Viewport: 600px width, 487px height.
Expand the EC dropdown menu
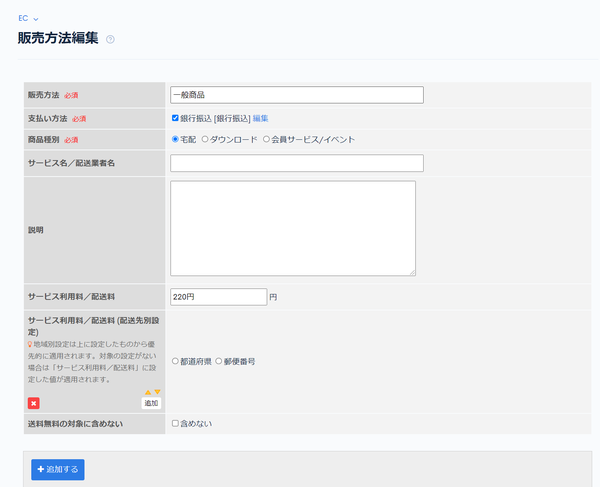pos(28,18)
